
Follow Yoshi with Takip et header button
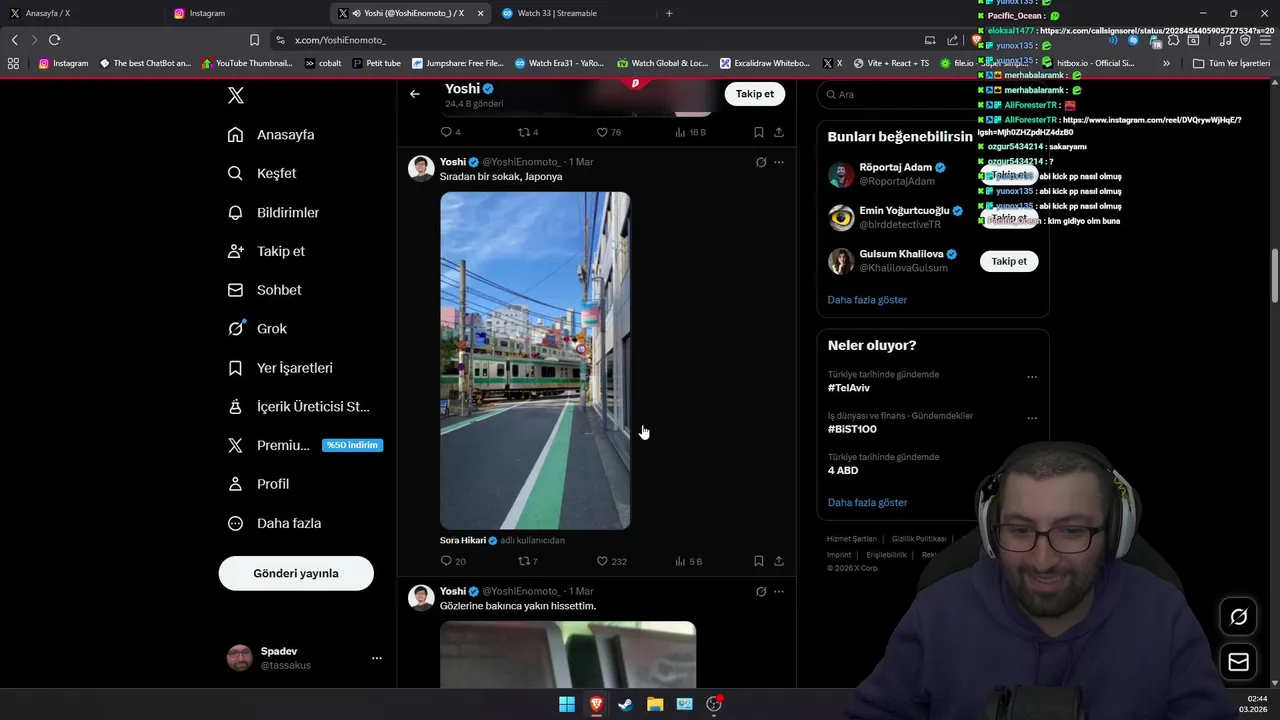754,94
